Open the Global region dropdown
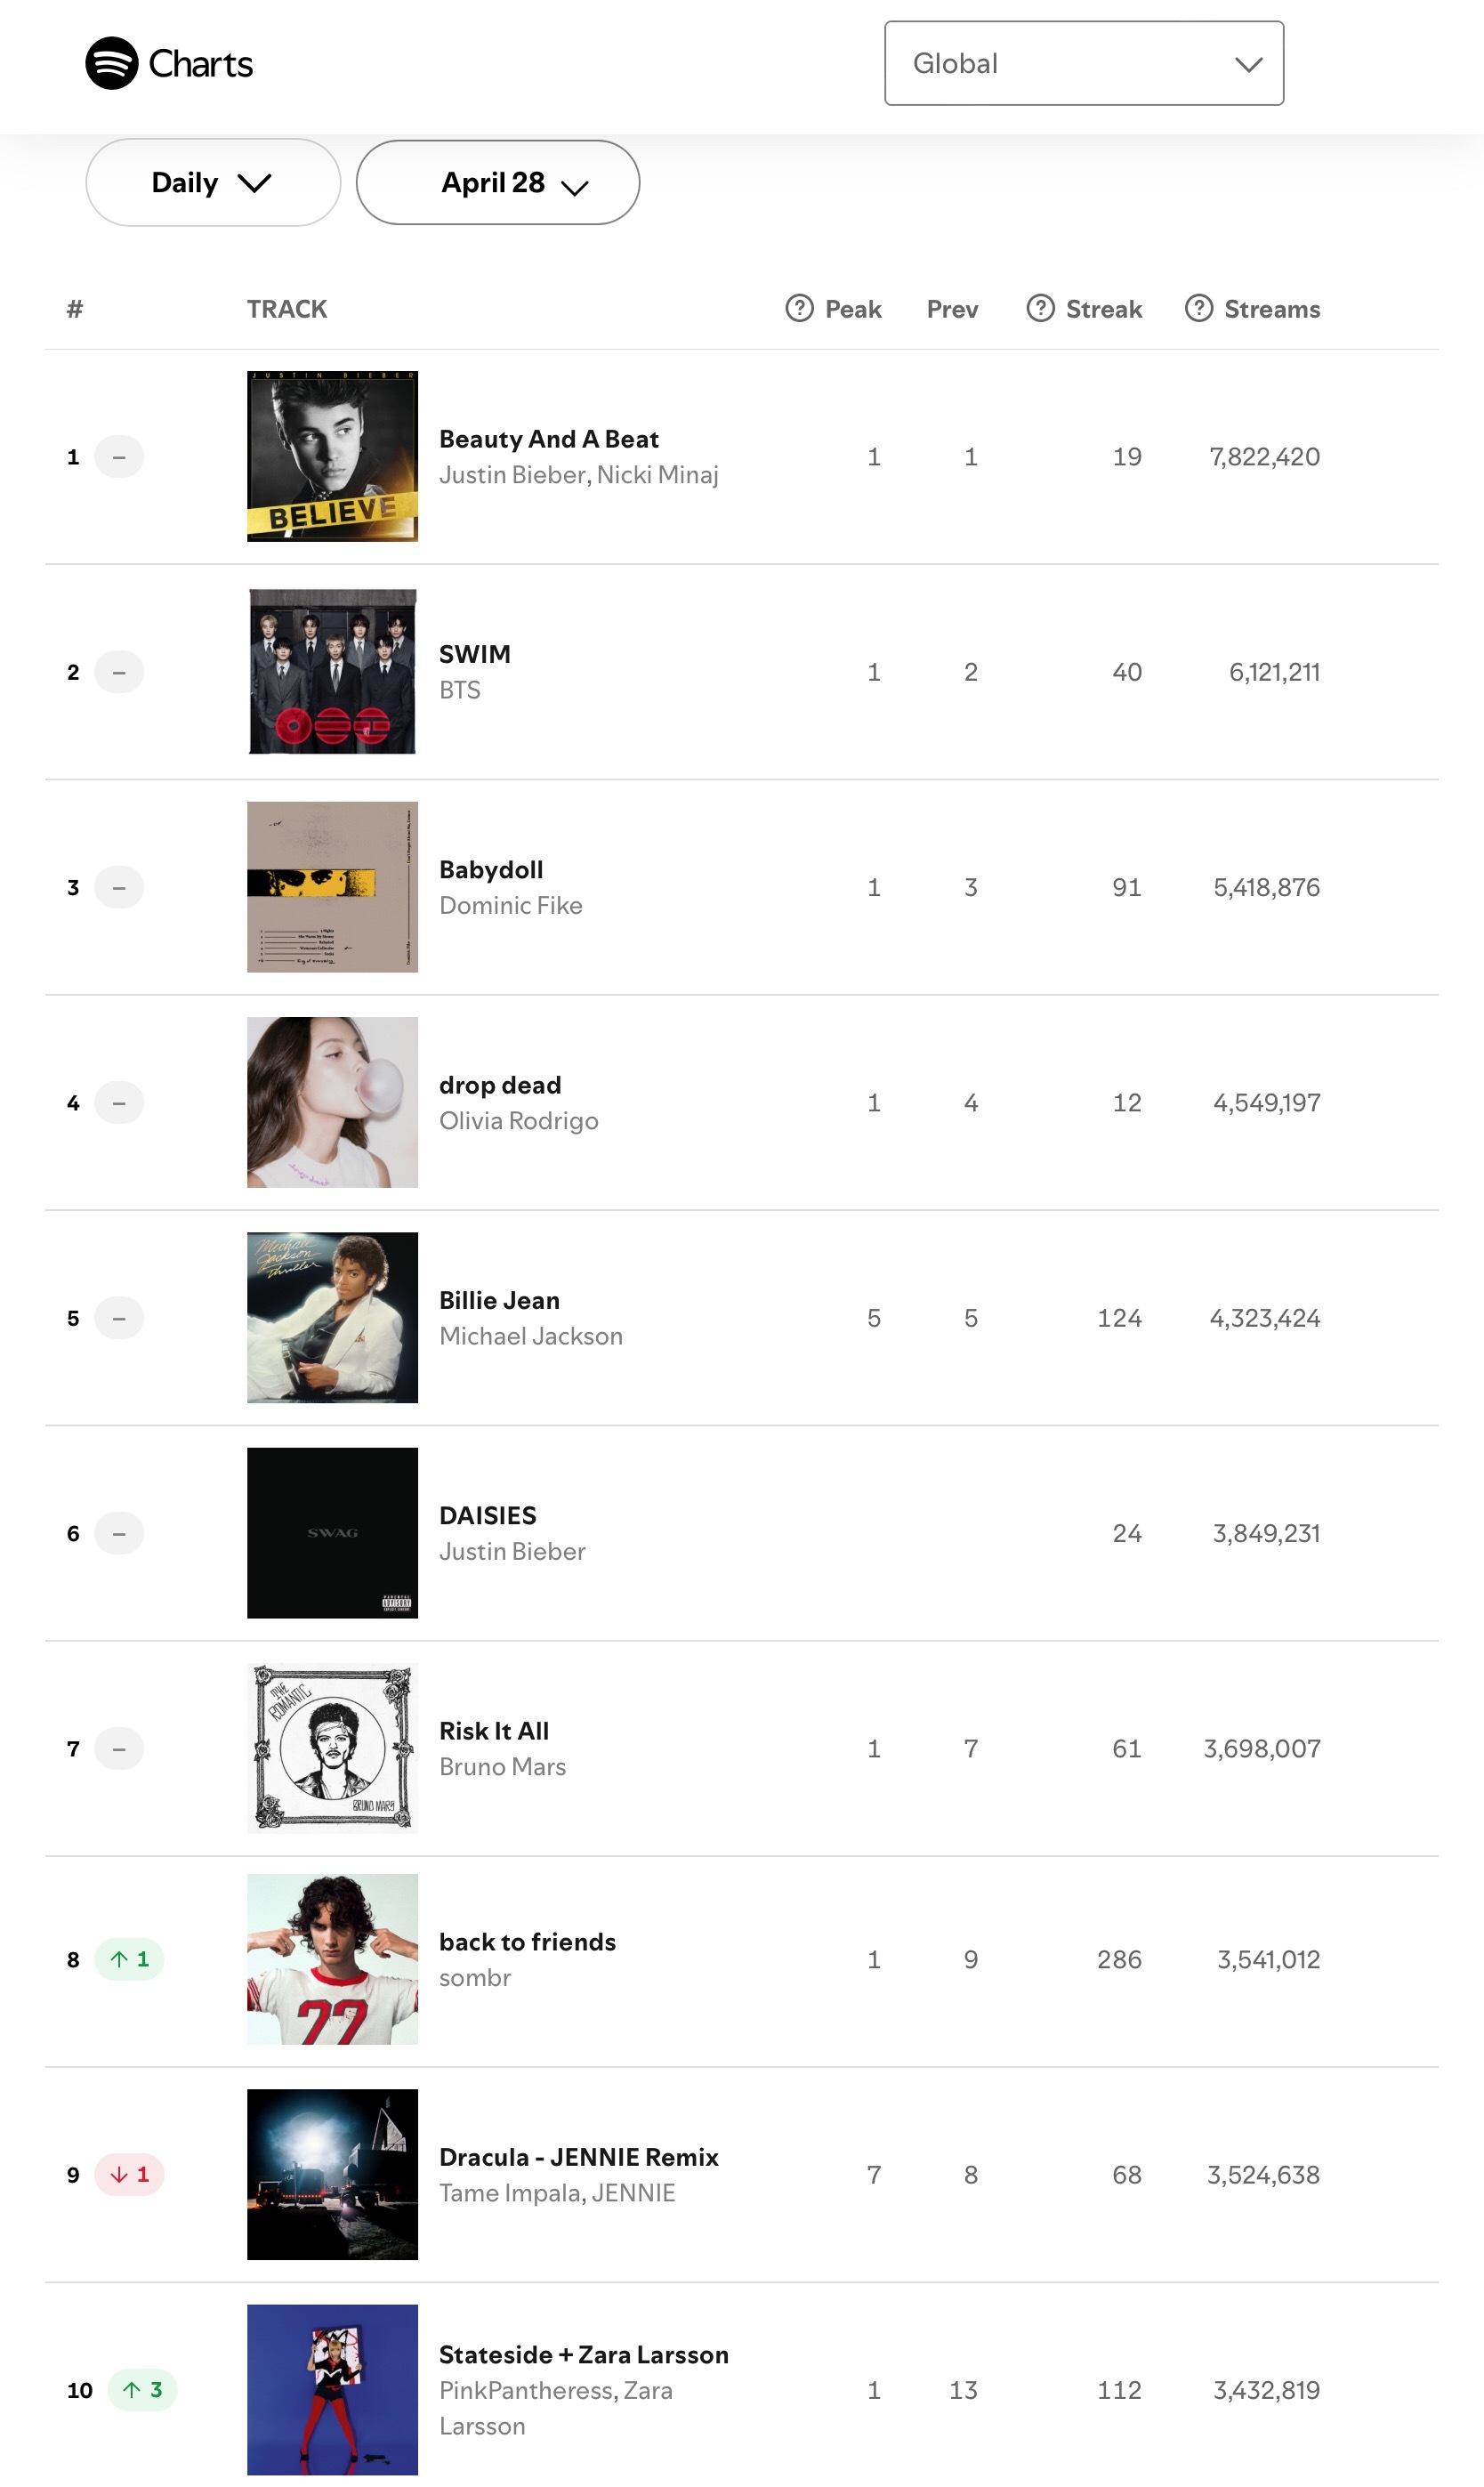This screenshot has width=1484, height=2487. [1083, 63]
